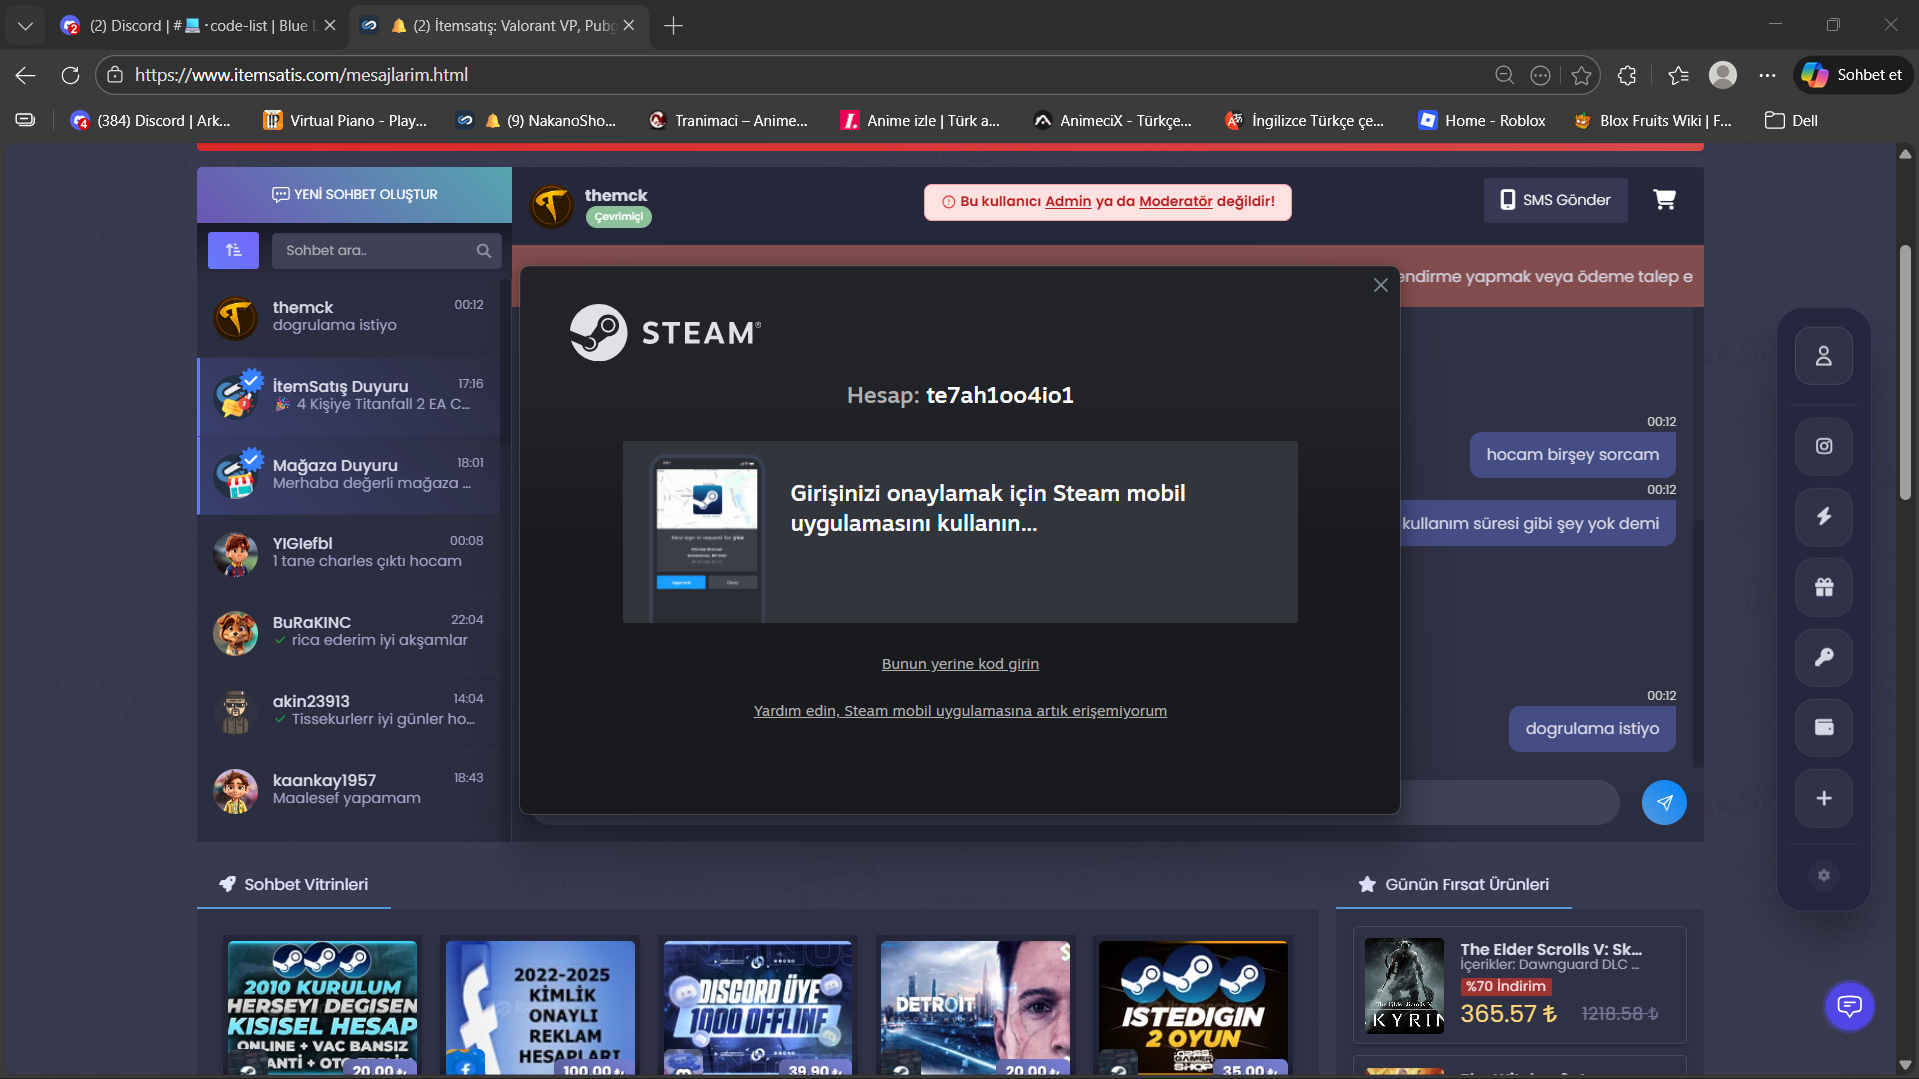
Task: Open the YIGIefbl conversation
Action: coord(348,554)
